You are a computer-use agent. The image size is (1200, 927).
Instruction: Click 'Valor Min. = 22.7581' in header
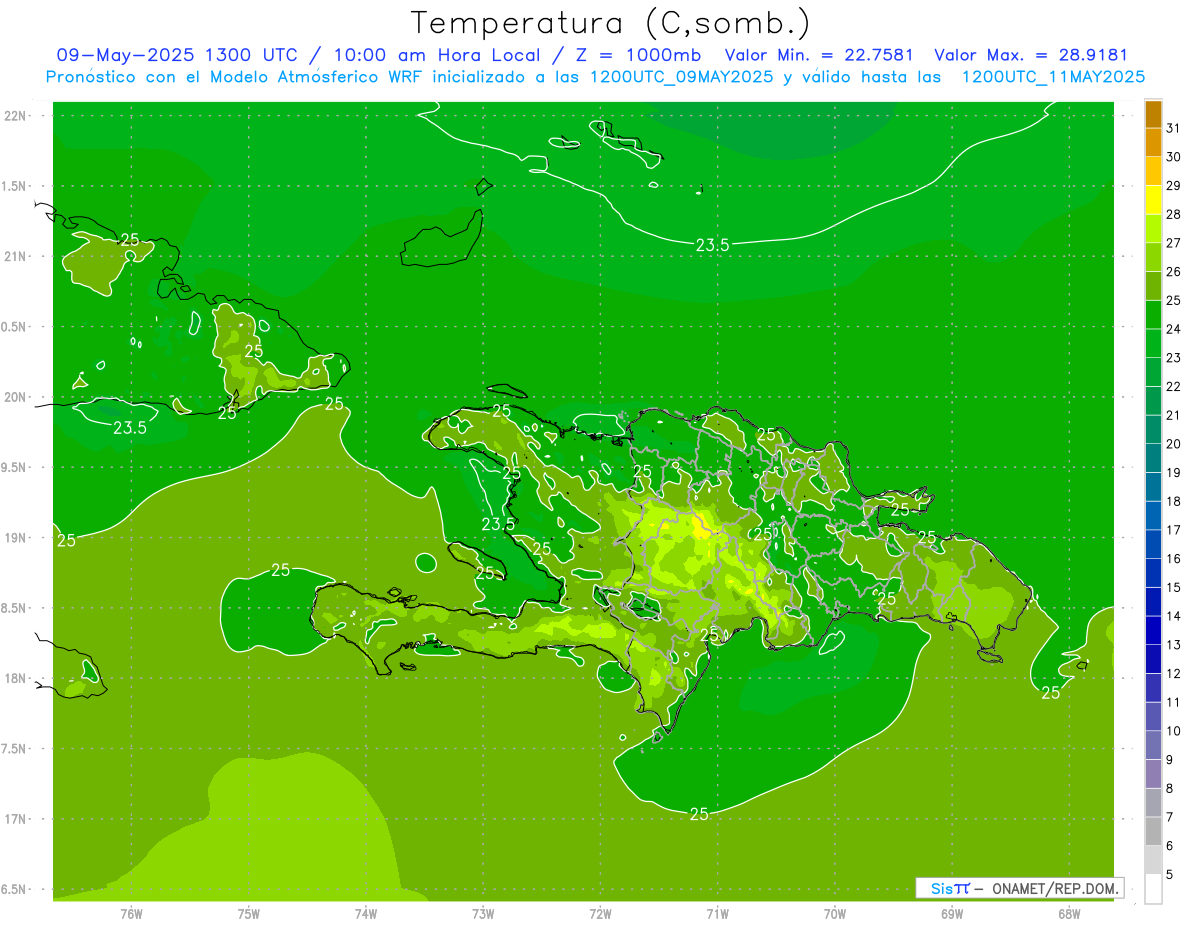[x=819, y=55]
